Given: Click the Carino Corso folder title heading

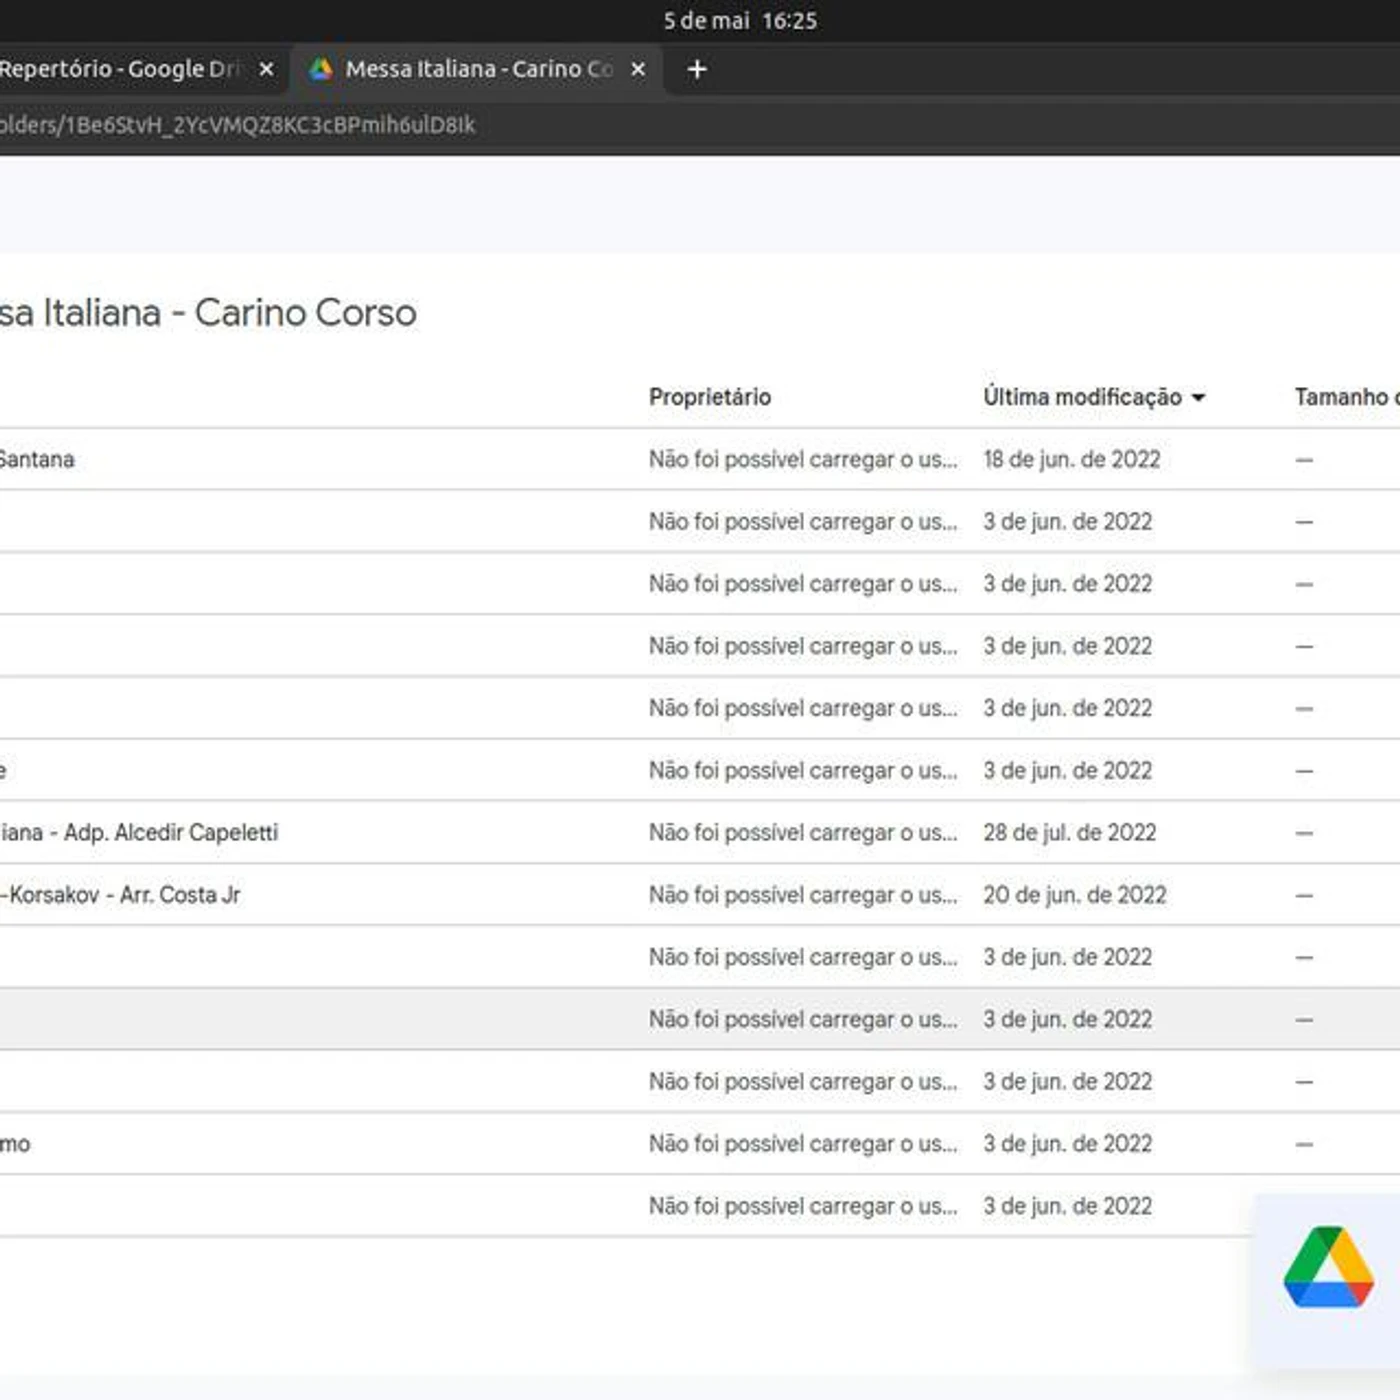Looking at the screenshot, I should pyautogui.click(x=208, y=313).
